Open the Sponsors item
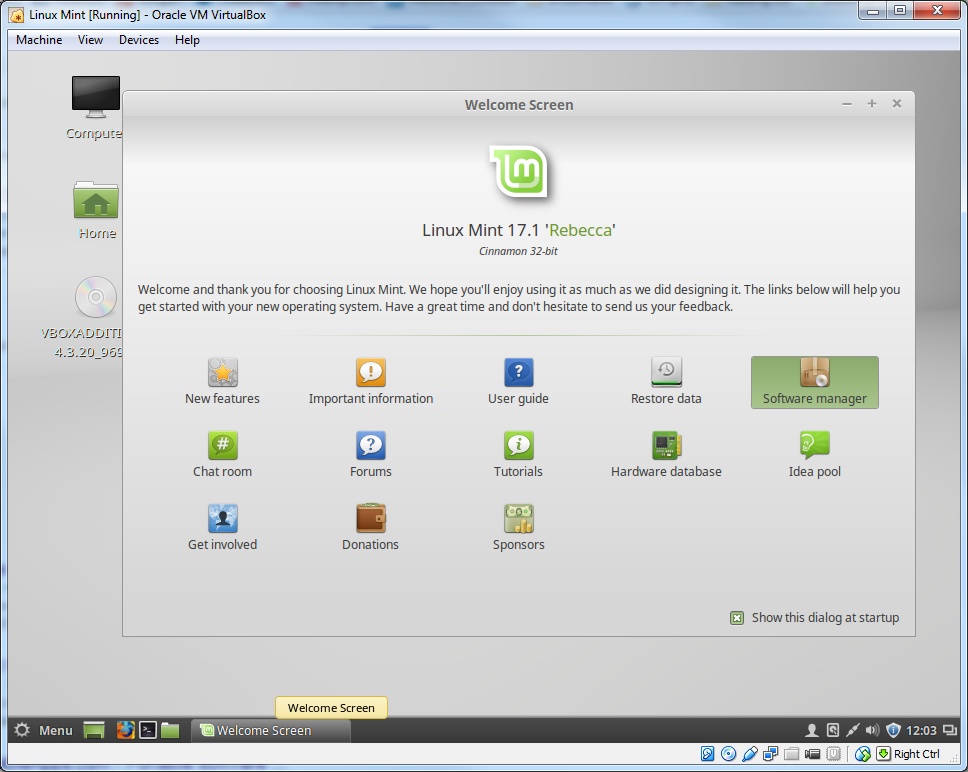This screenshot has height=772, width=968. click(518, 527)
